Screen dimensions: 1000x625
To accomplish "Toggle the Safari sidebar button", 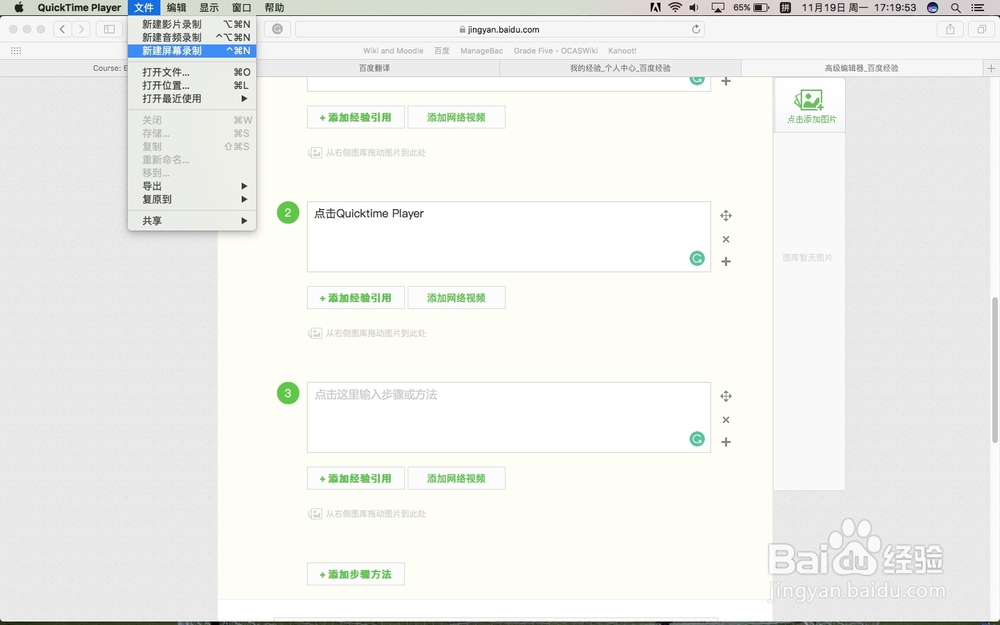I will click(110, 29).
